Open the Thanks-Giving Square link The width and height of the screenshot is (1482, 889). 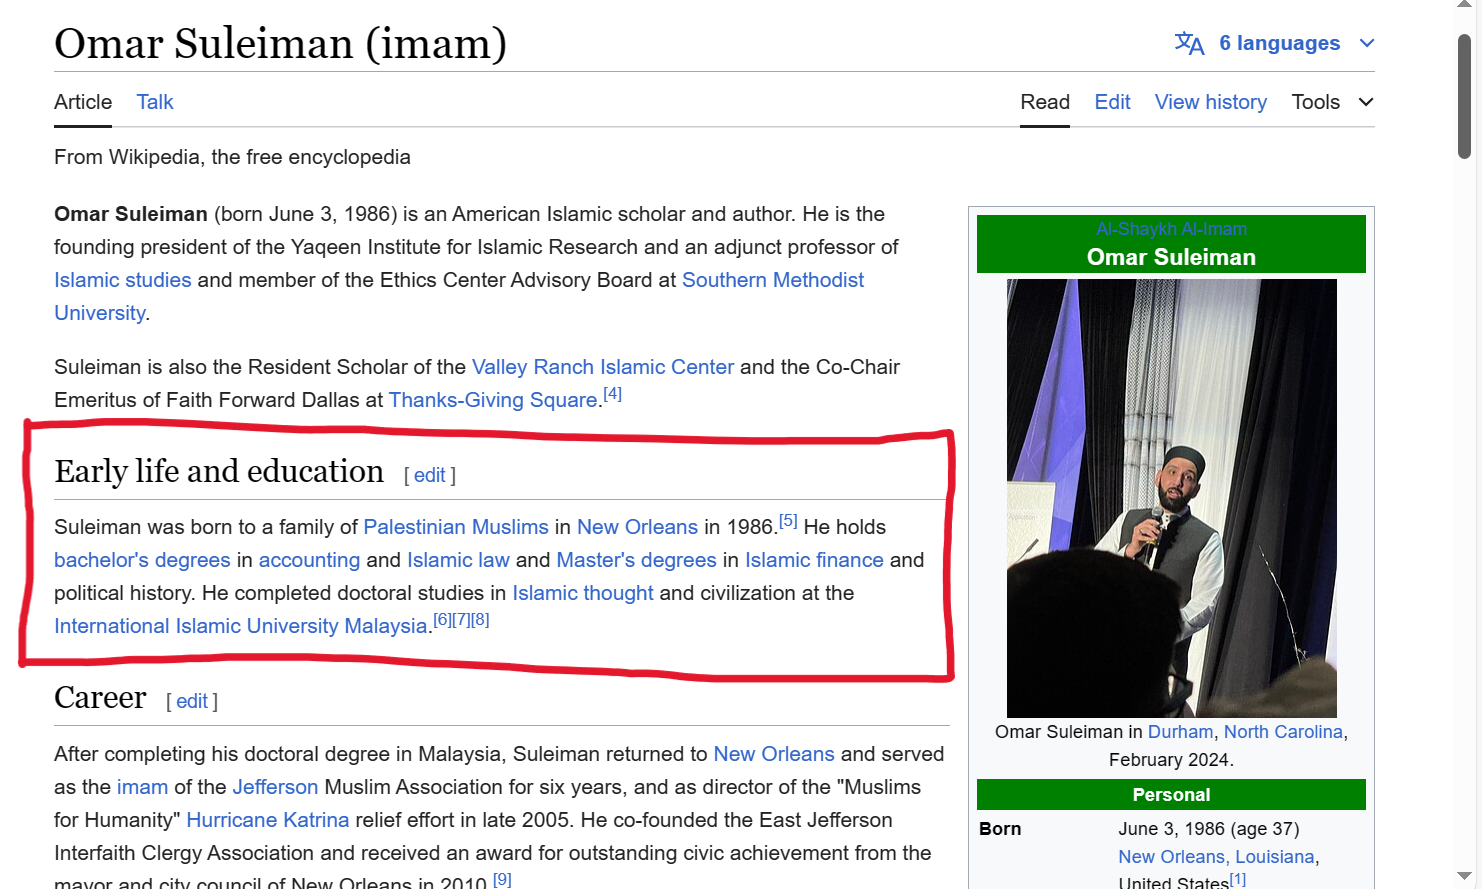[x=492, y=400]
